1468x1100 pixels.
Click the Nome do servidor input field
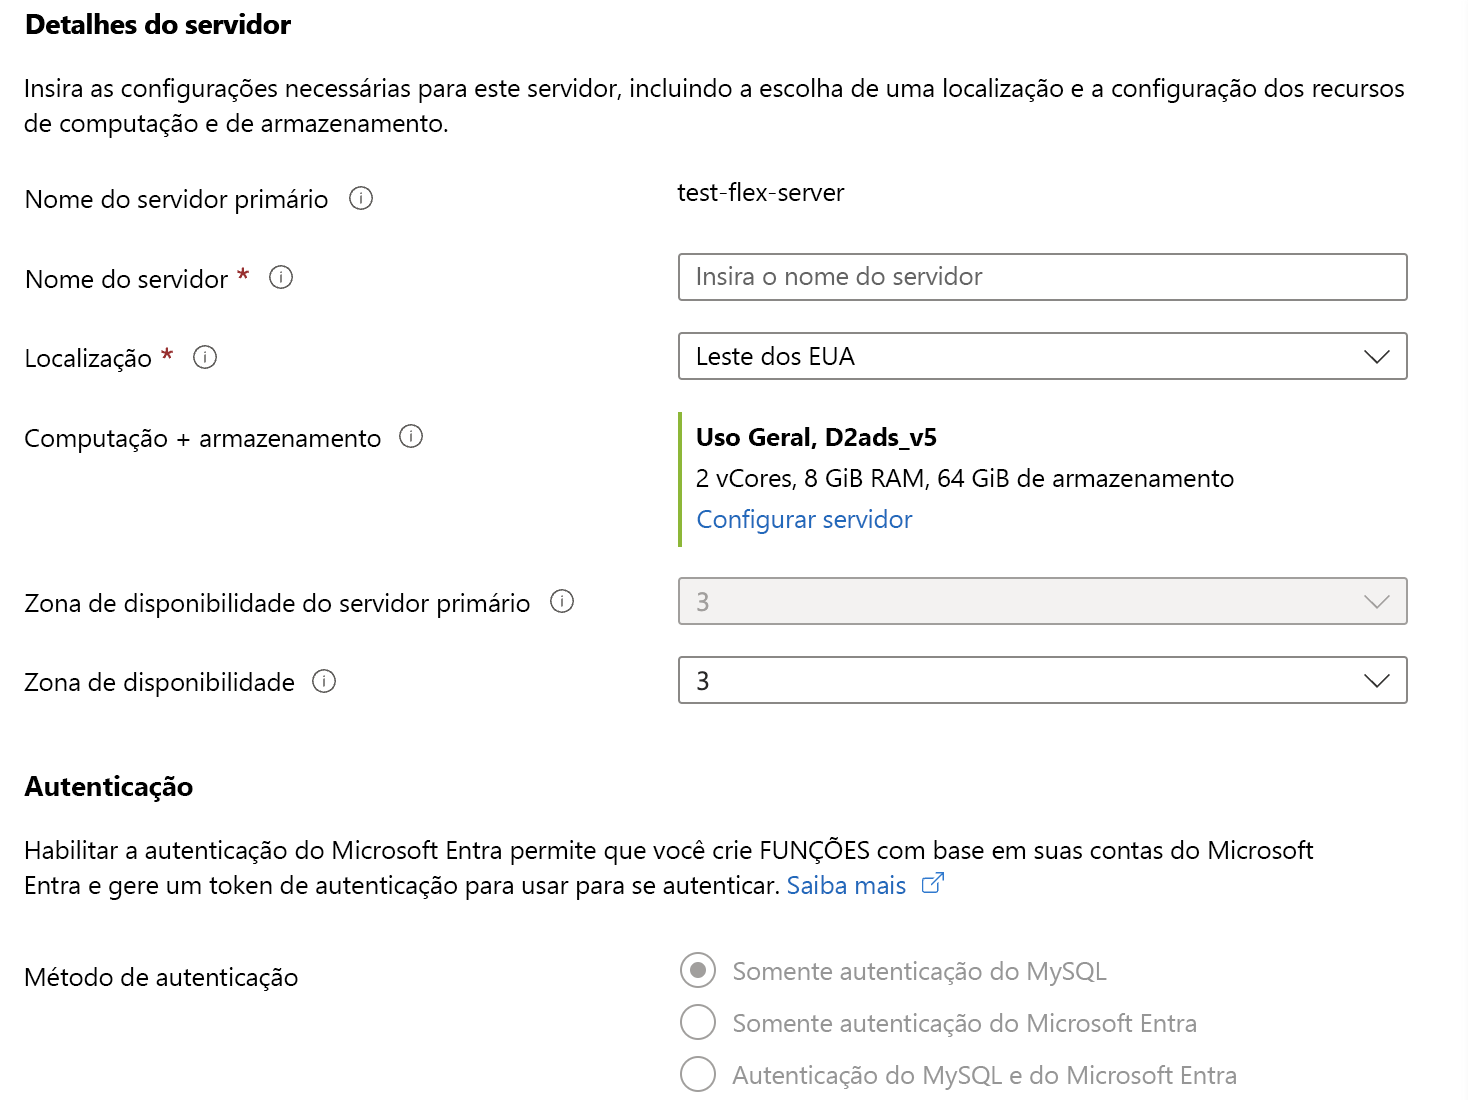point(1042,277)
